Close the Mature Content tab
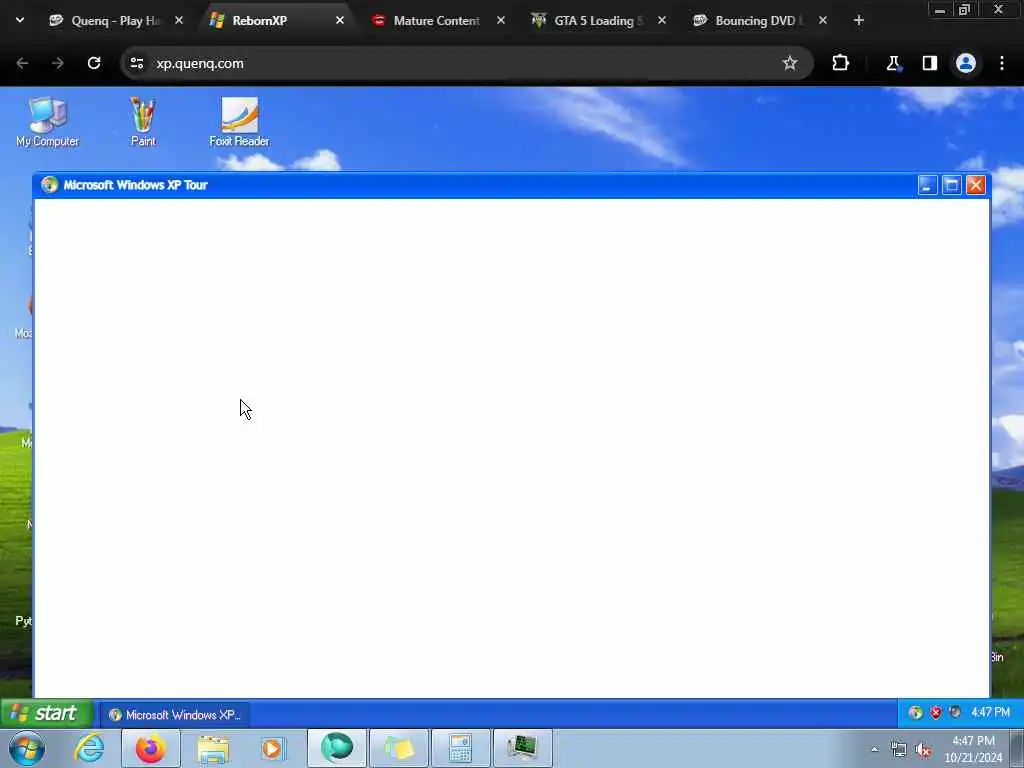The height and width of the screenshot is (768, 1024). [501, 21]
